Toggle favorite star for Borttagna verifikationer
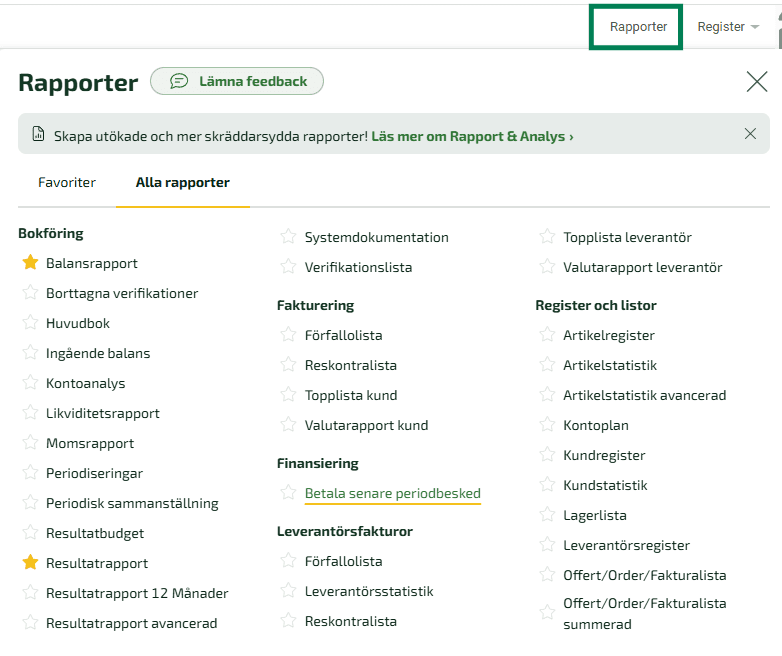The image size is (782, 656). [x=30, y=292]
